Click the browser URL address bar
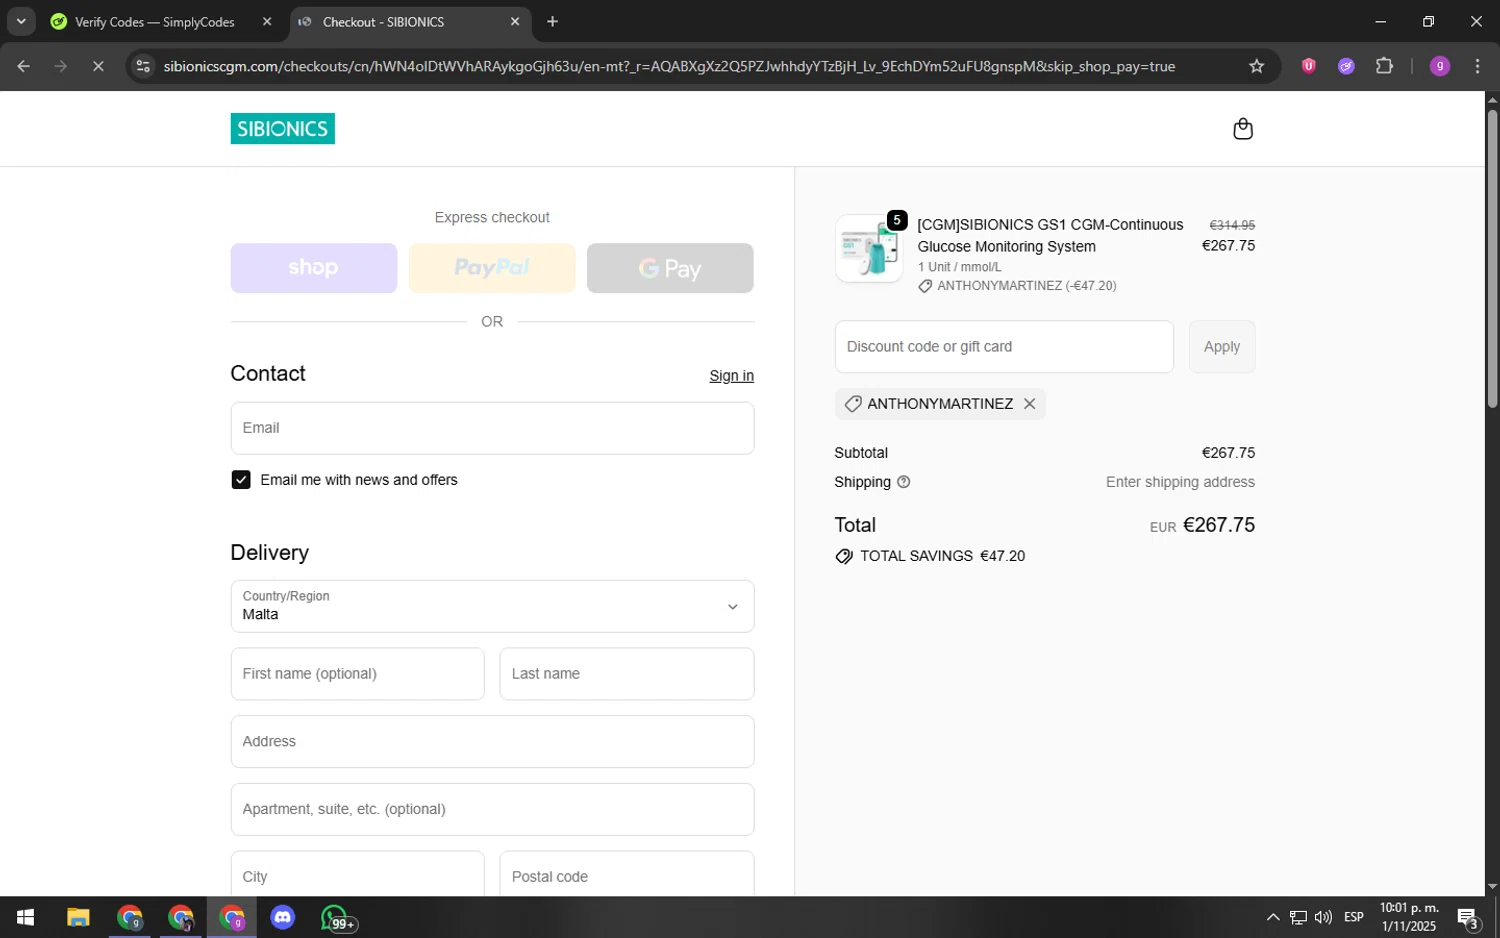The width and height of the screenshot is (1500, 938). pos(669,66)
